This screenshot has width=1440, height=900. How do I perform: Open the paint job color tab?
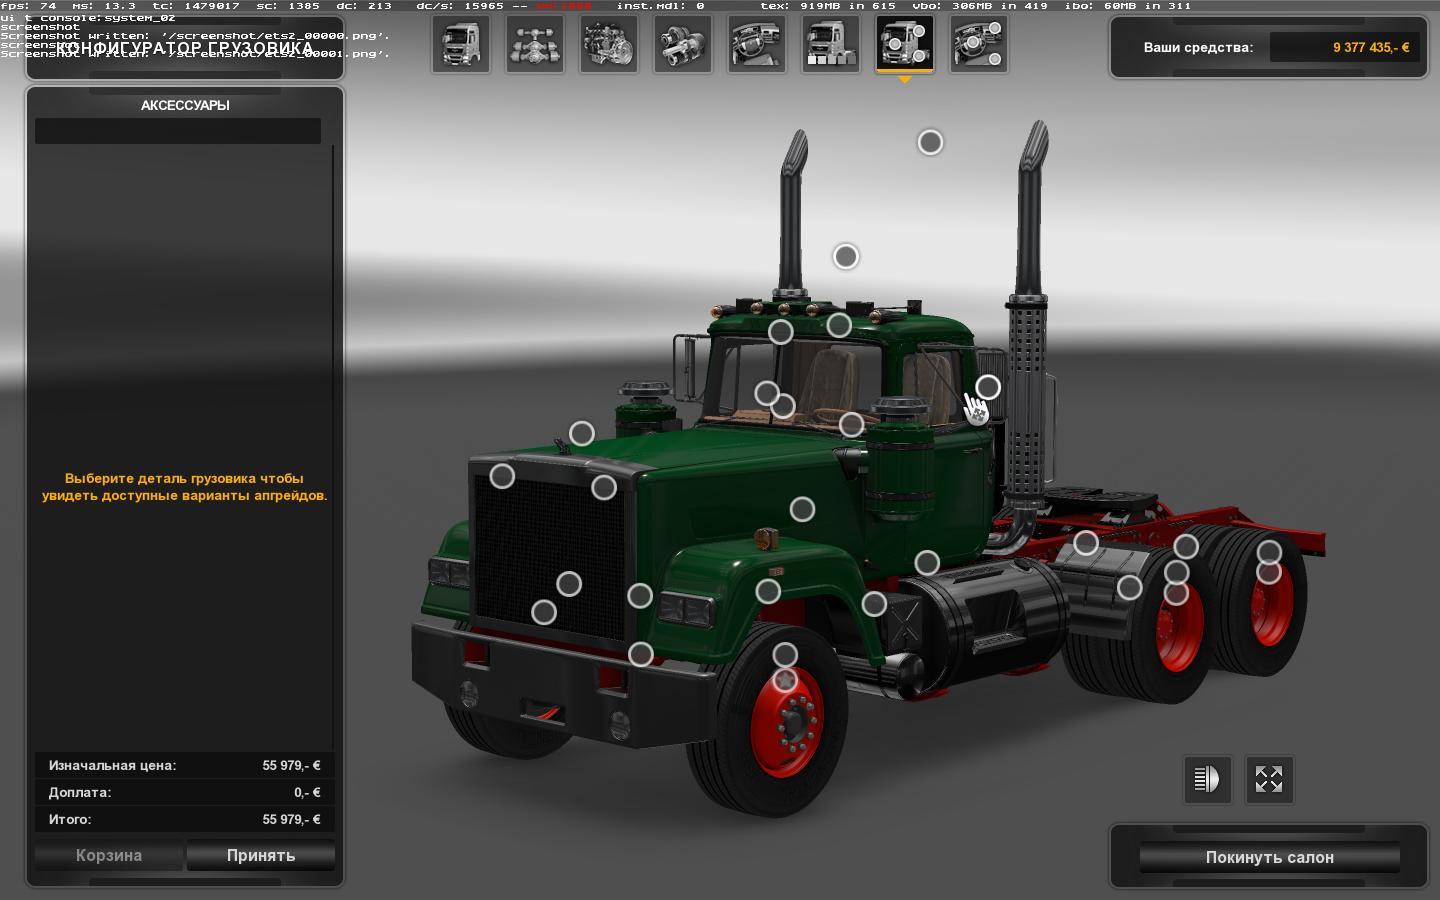click(x=831, y=45)
